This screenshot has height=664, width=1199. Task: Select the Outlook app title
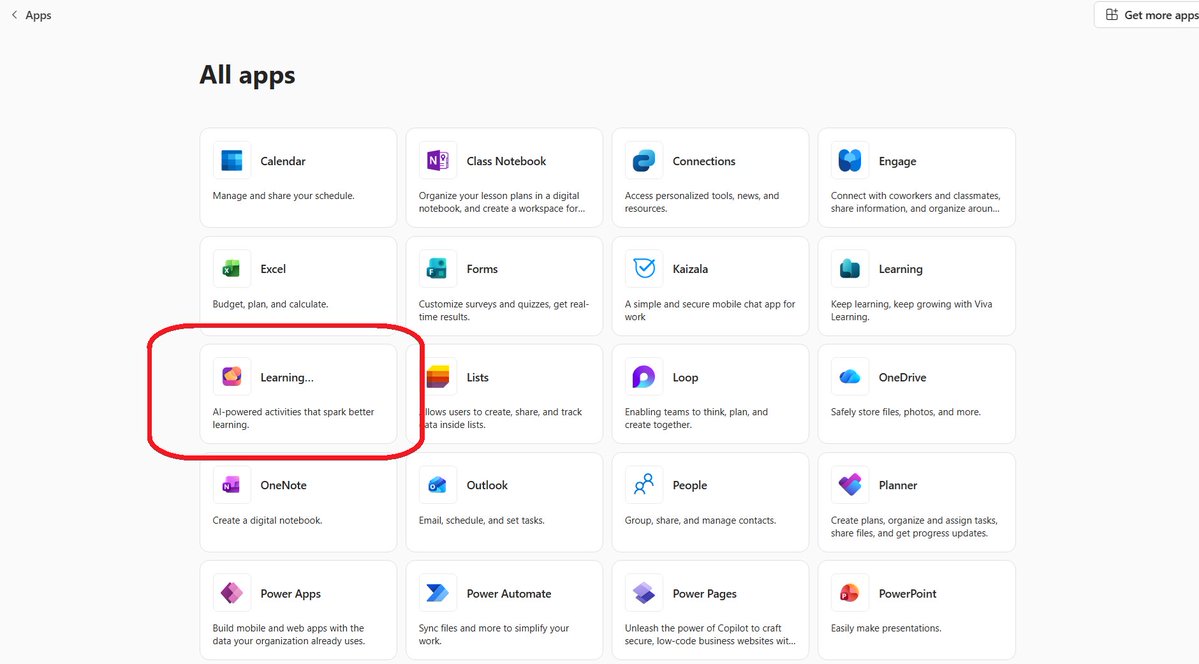487,485
